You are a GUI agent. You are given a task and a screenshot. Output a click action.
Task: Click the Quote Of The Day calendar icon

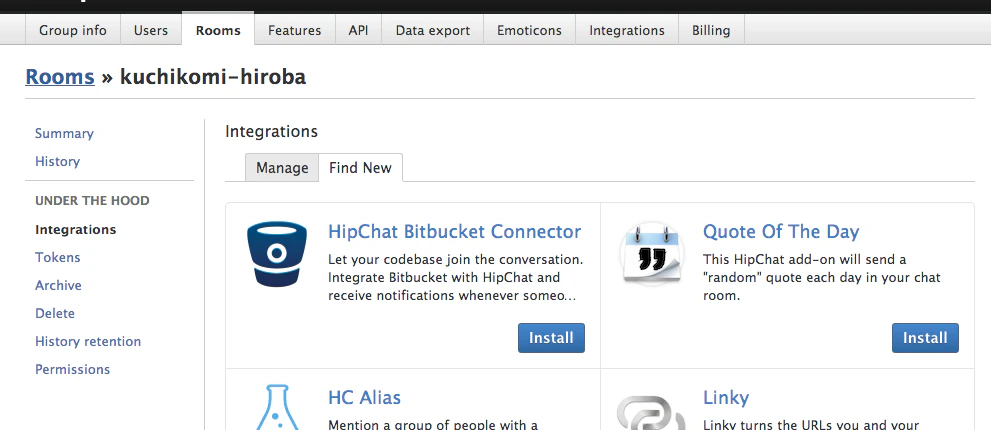click(x=652, y=253)
